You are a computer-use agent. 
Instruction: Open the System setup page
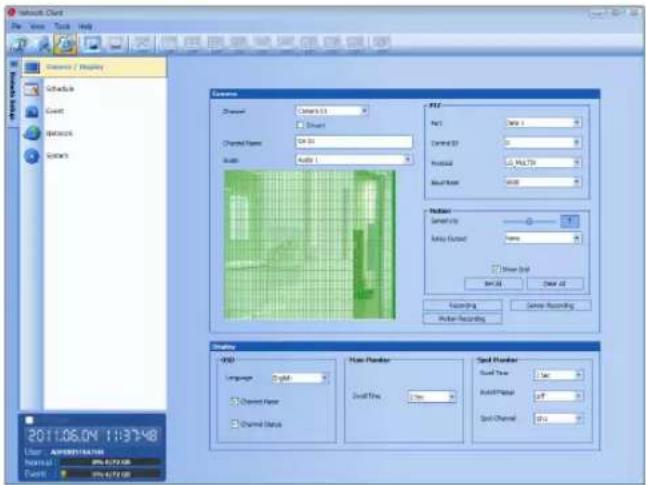[x=57, y=156]
